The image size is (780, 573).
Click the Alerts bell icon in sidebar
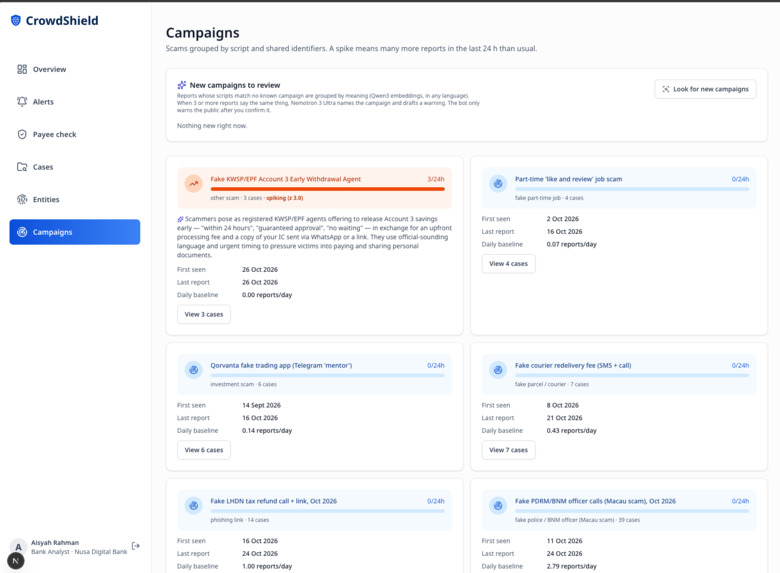click(22, 101)
